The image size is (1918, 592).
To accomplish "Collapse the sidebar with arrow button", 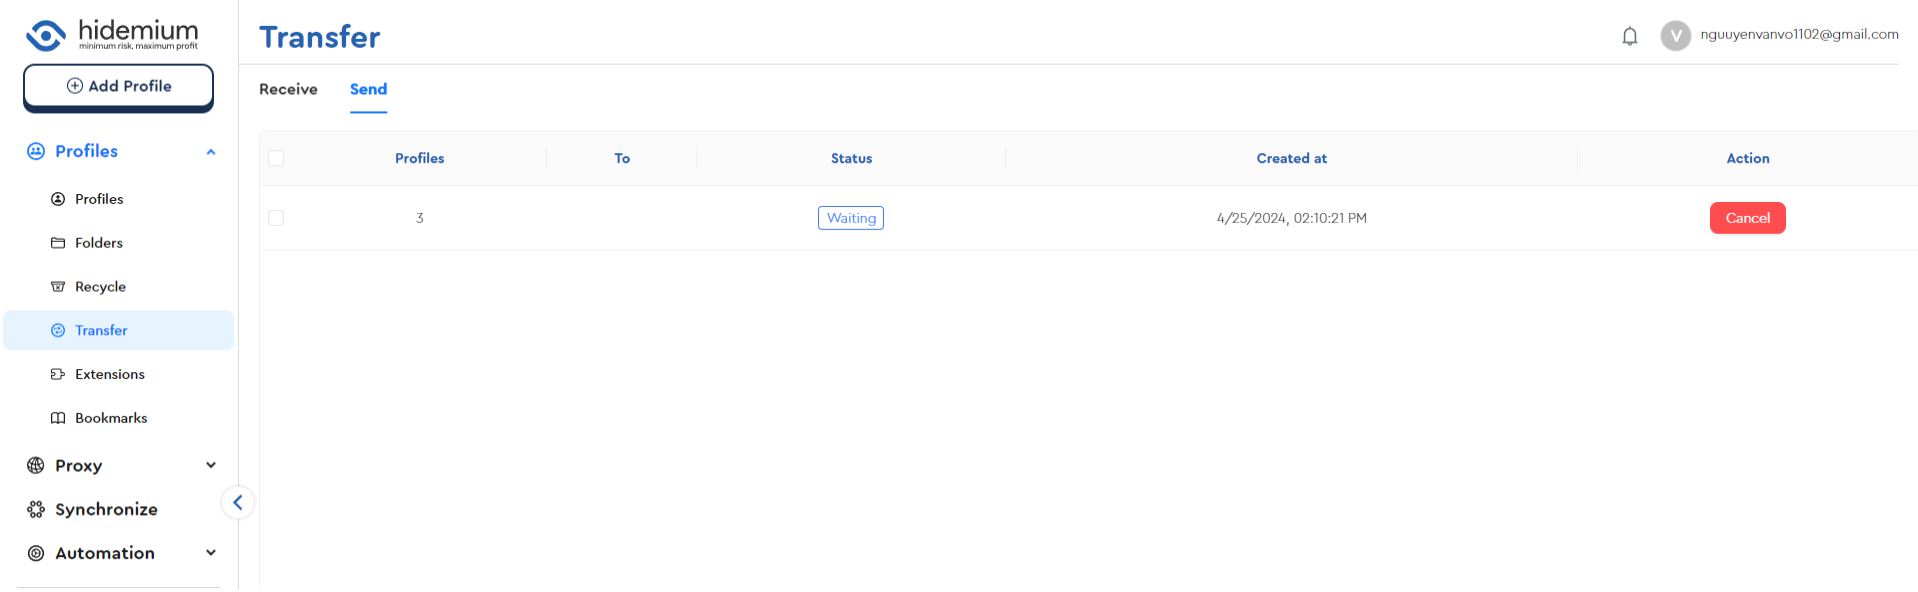I will coord(238,503).
